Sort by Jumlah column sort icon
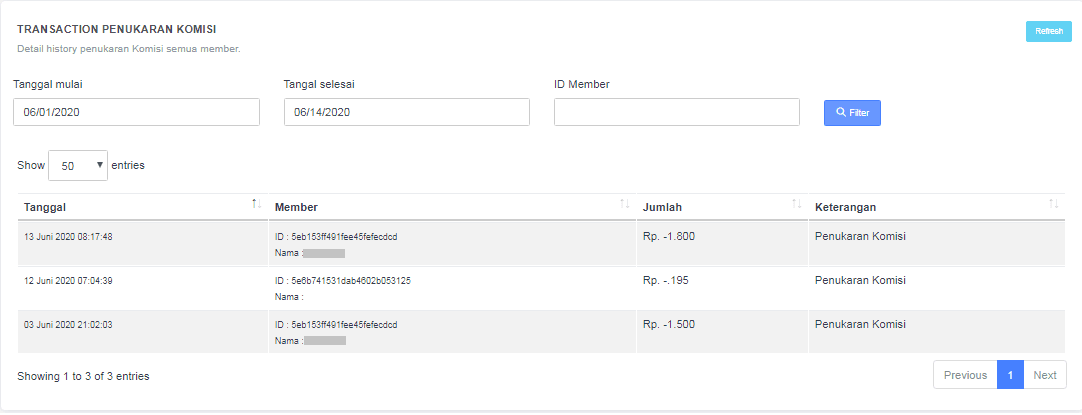Screen dimensions: 1082x415 point(796,204)
